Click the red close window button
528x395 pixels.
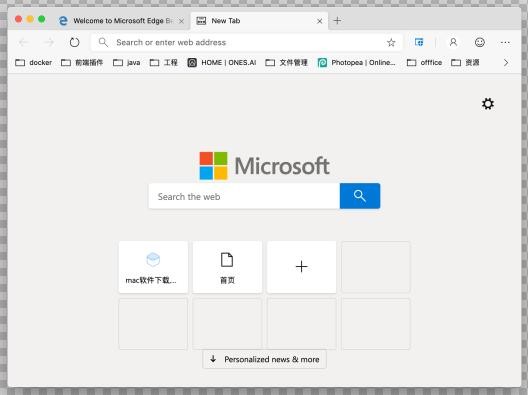[19, 19]
